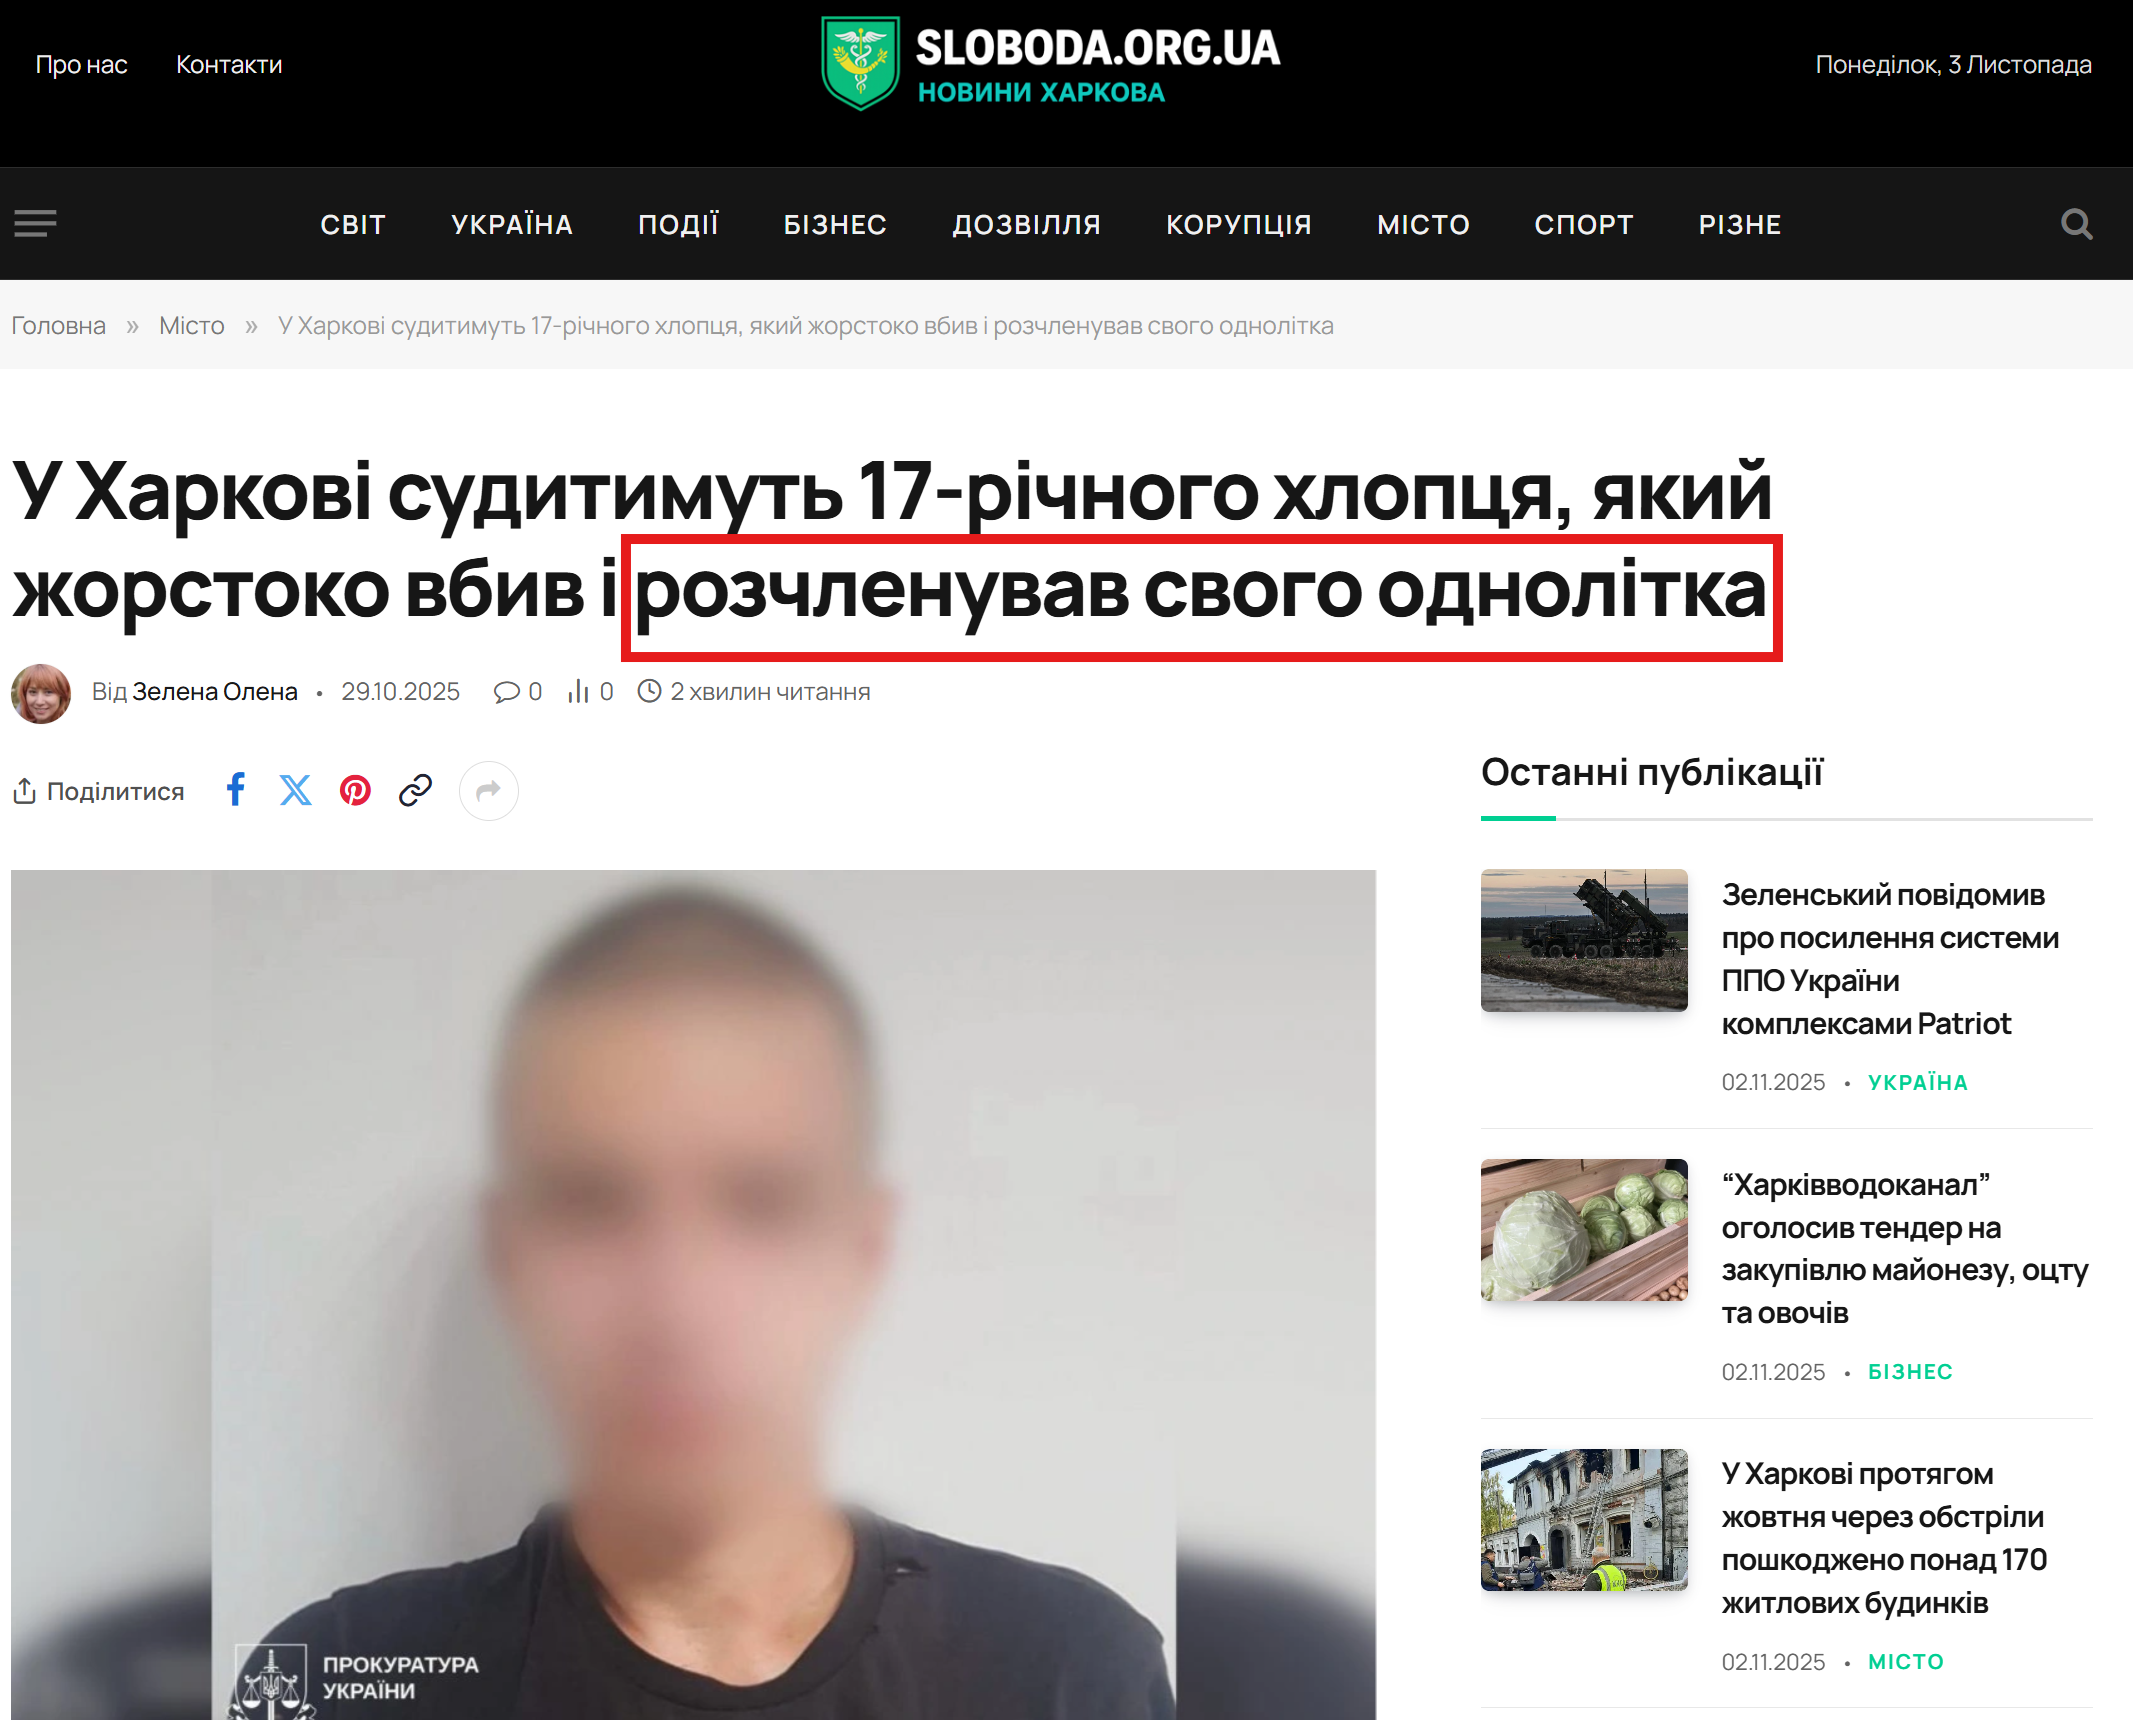
Task: Go to Головна in breadcrumbs
Action: (58, 326)
